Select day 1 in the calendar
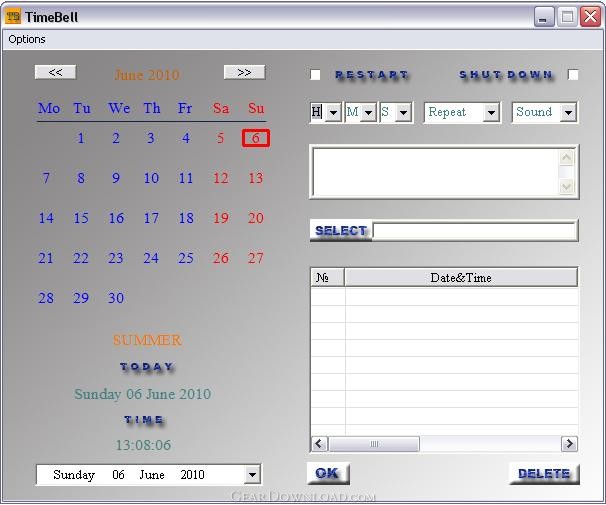This screenshot has width=606, height=505. [x=81, y=138]
